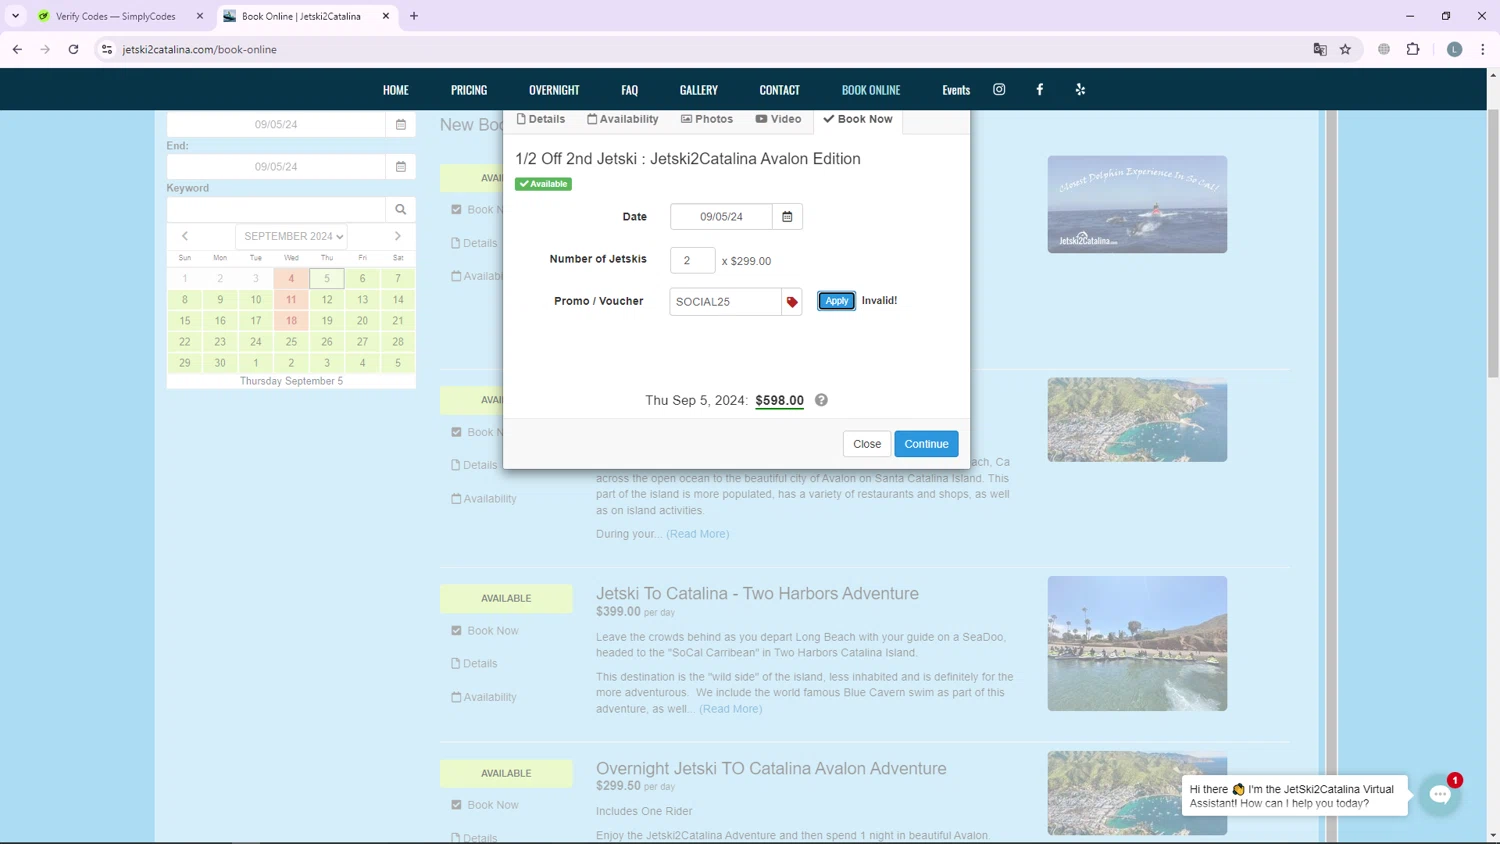The image size is (1500, 844).
Task: Open the translate page icon in the address bar
Action: coord(1320,49)
